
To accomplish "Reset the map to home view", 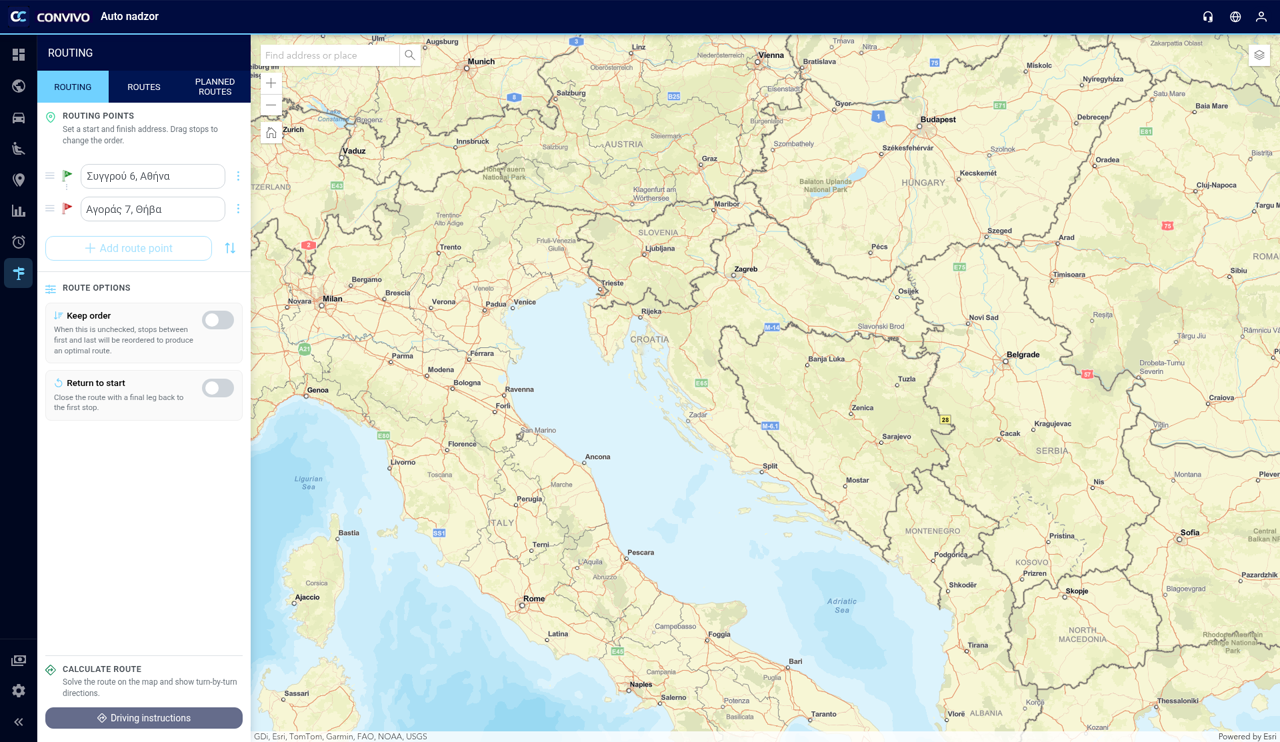I will pyautogui.click(x=271, y=133).
